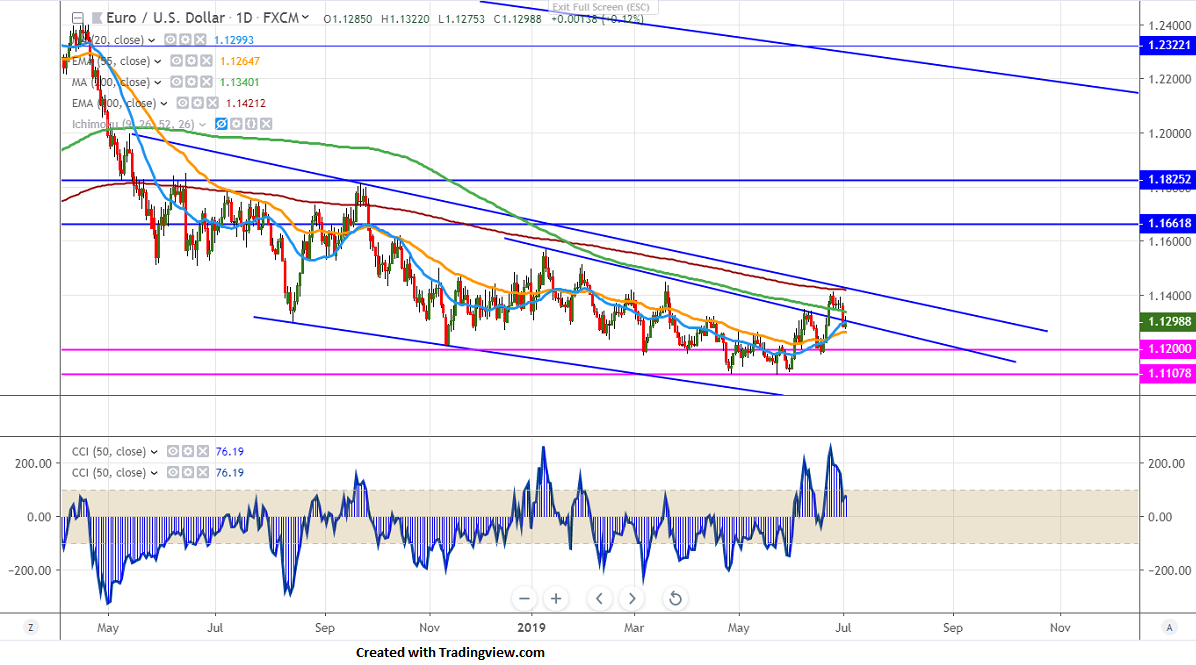Click the flag icon beside Euro / U.S. Dollar
The width and height of the screenshot is (1196, 665).
pos(97,18)
